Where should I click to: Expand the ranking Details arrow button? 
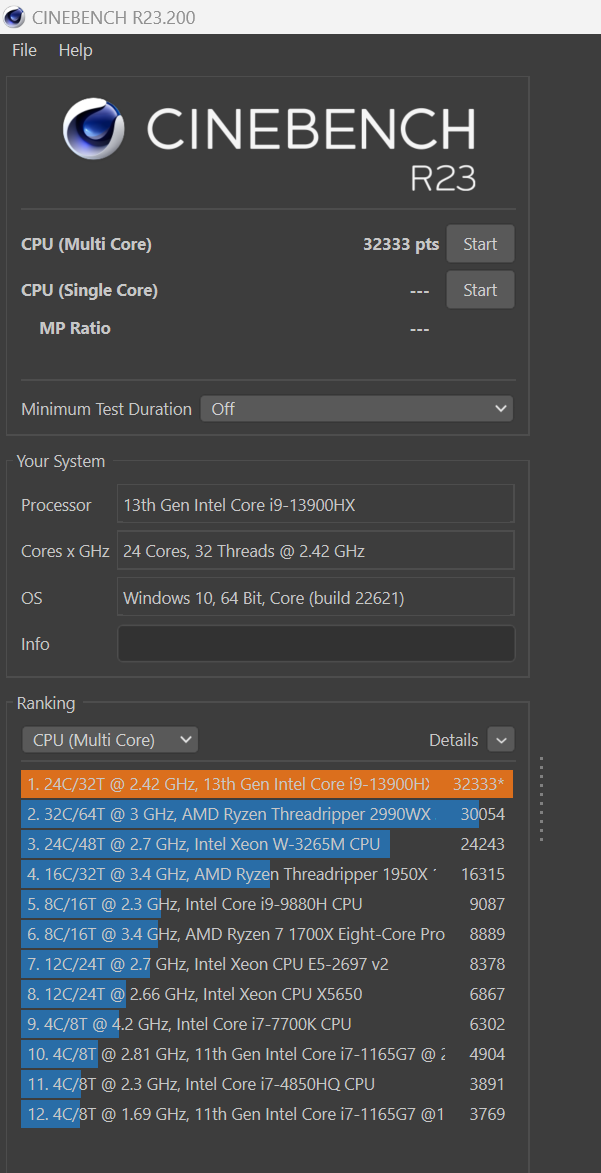coord(501,740)
